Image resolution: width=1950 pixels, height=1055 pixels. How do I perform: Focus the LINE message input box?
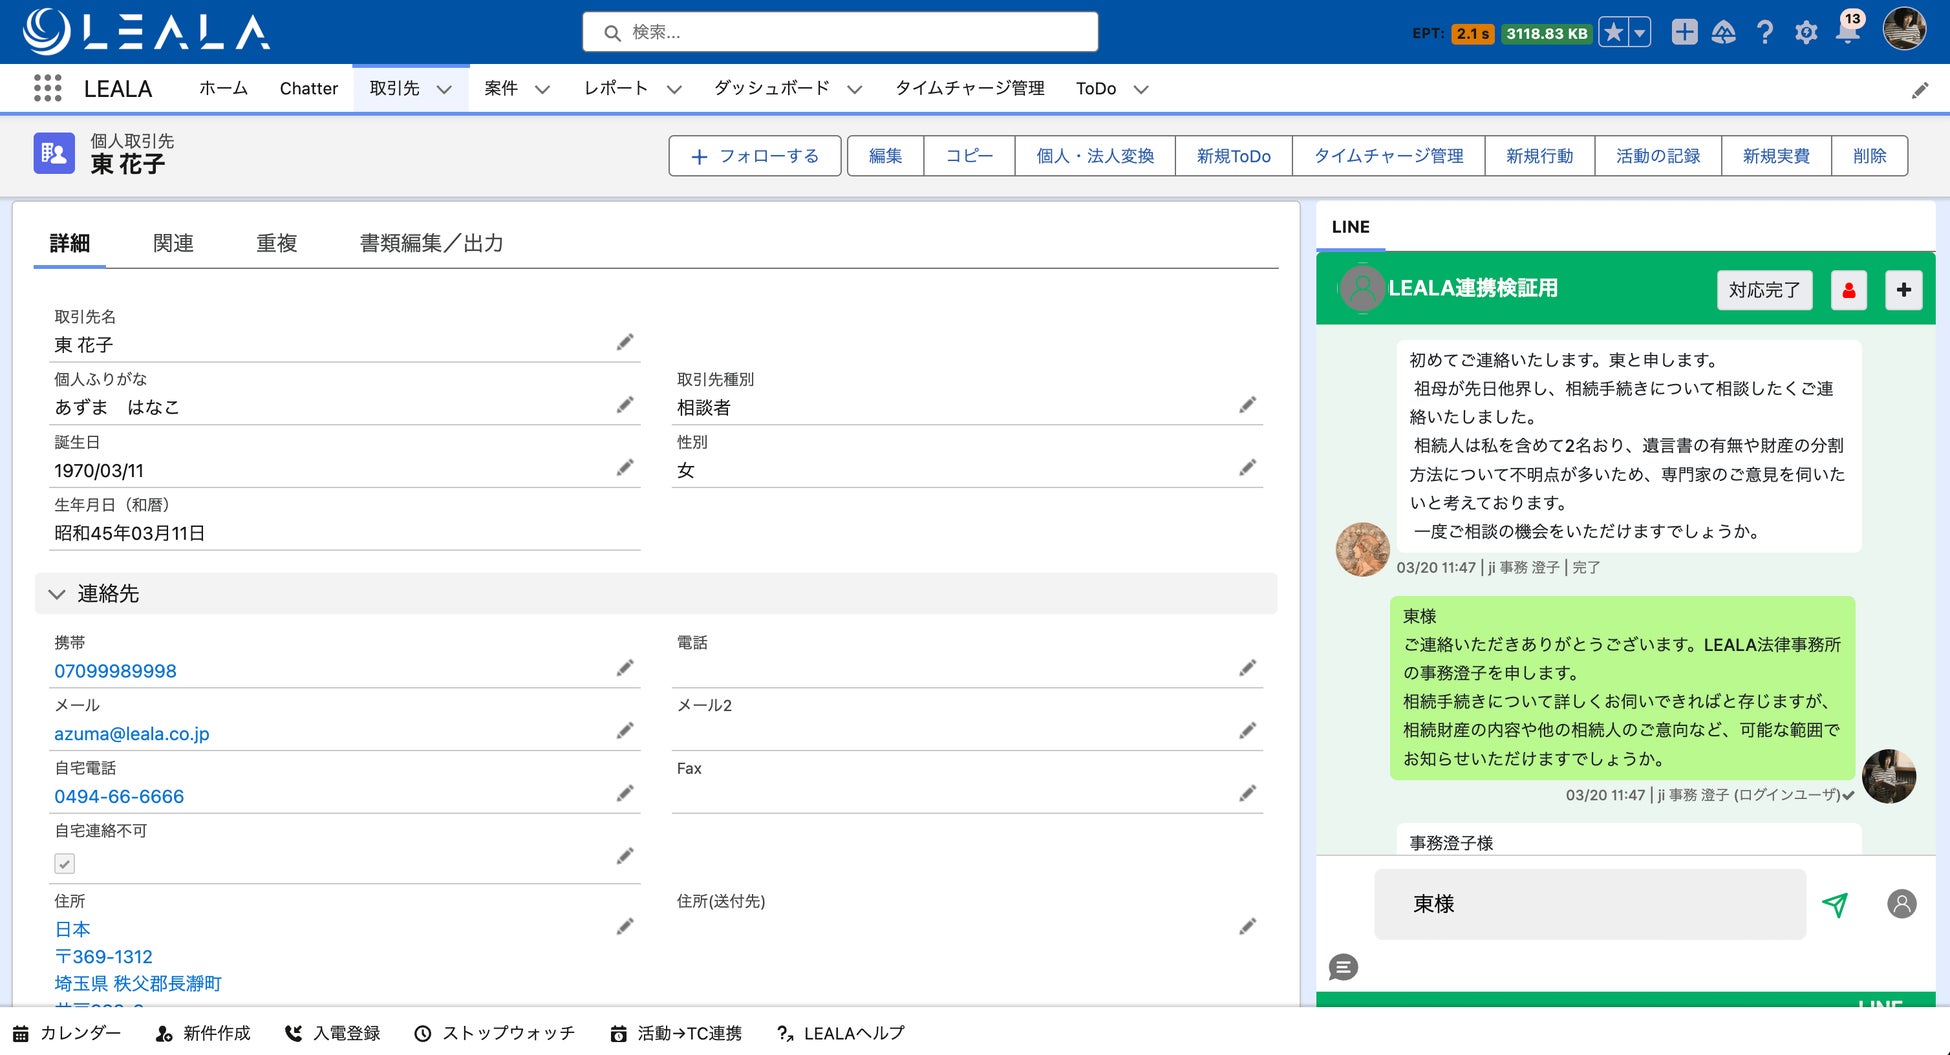click(x=1590, y=904)
